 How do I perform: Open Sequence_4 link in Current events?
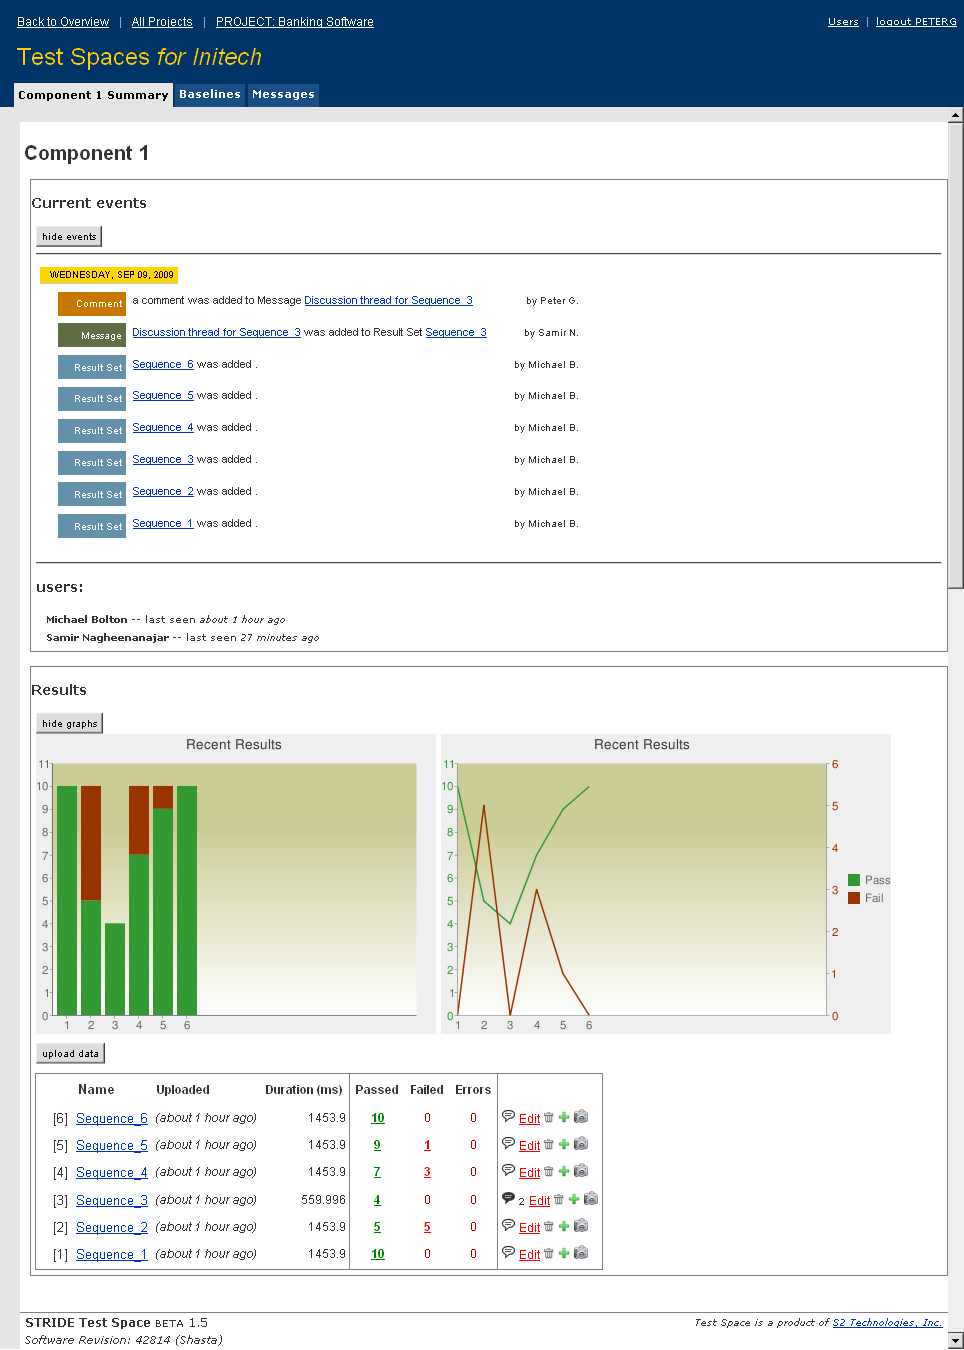tap(163, 427)
